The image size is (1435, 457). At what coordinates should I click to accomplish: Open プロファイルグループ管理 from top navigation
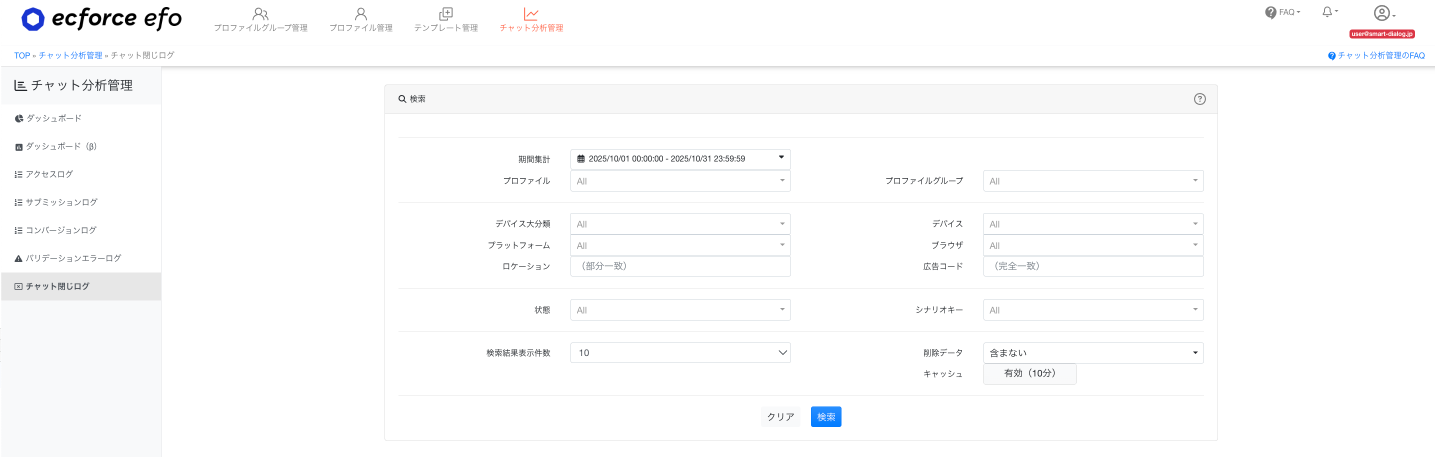260,19
